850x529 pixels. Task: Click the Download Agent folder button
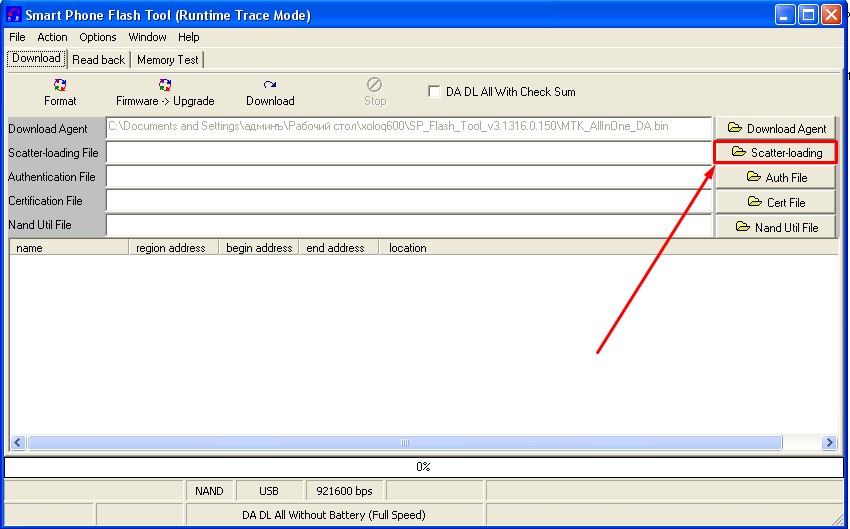[776, 128]
